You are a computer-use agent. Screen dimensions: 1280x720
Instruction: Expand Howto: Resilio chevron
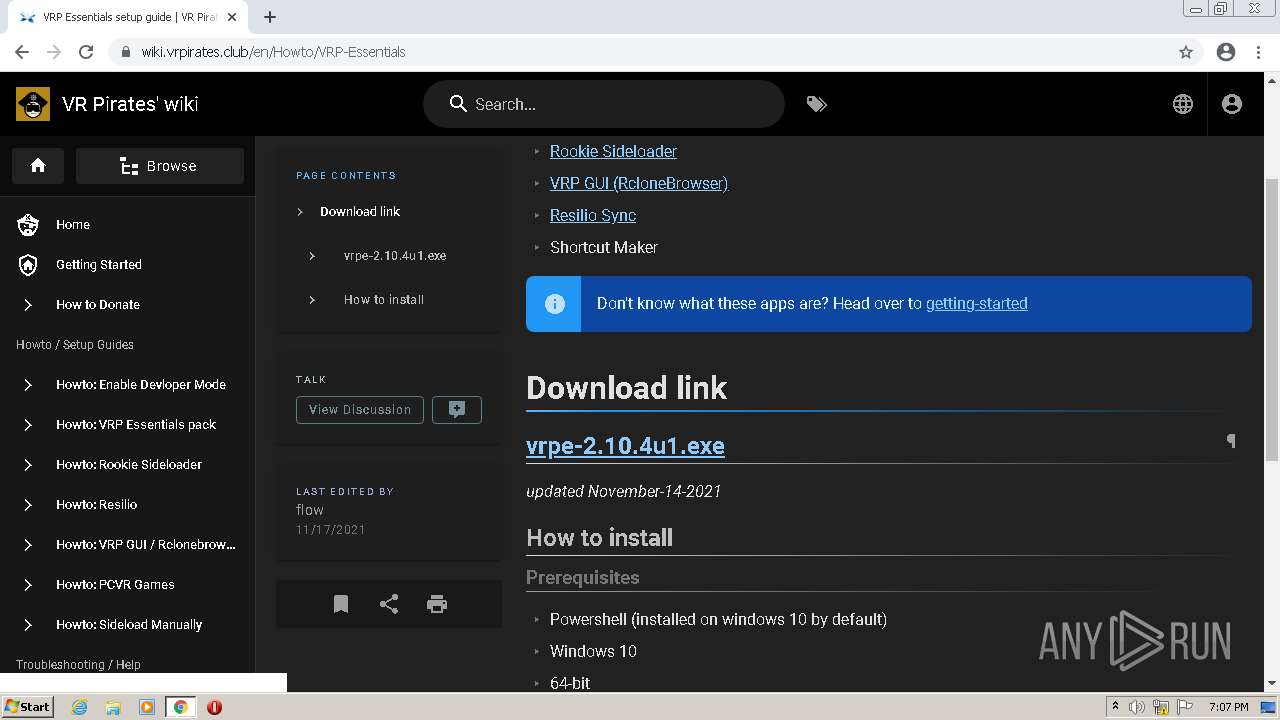[28, 505]
